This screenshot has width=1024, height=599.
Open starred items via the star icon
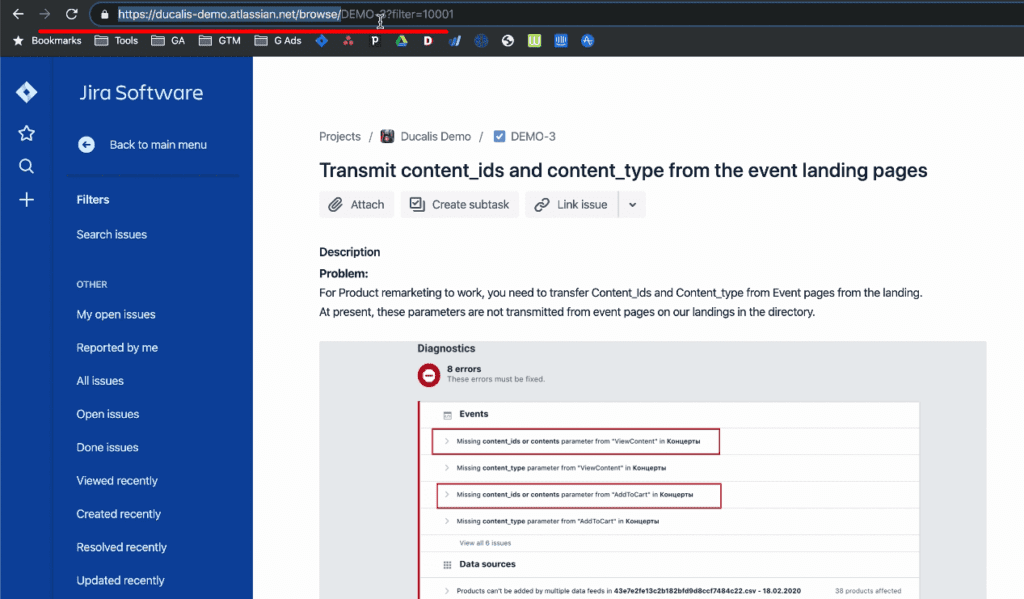[x=26, y=132]
